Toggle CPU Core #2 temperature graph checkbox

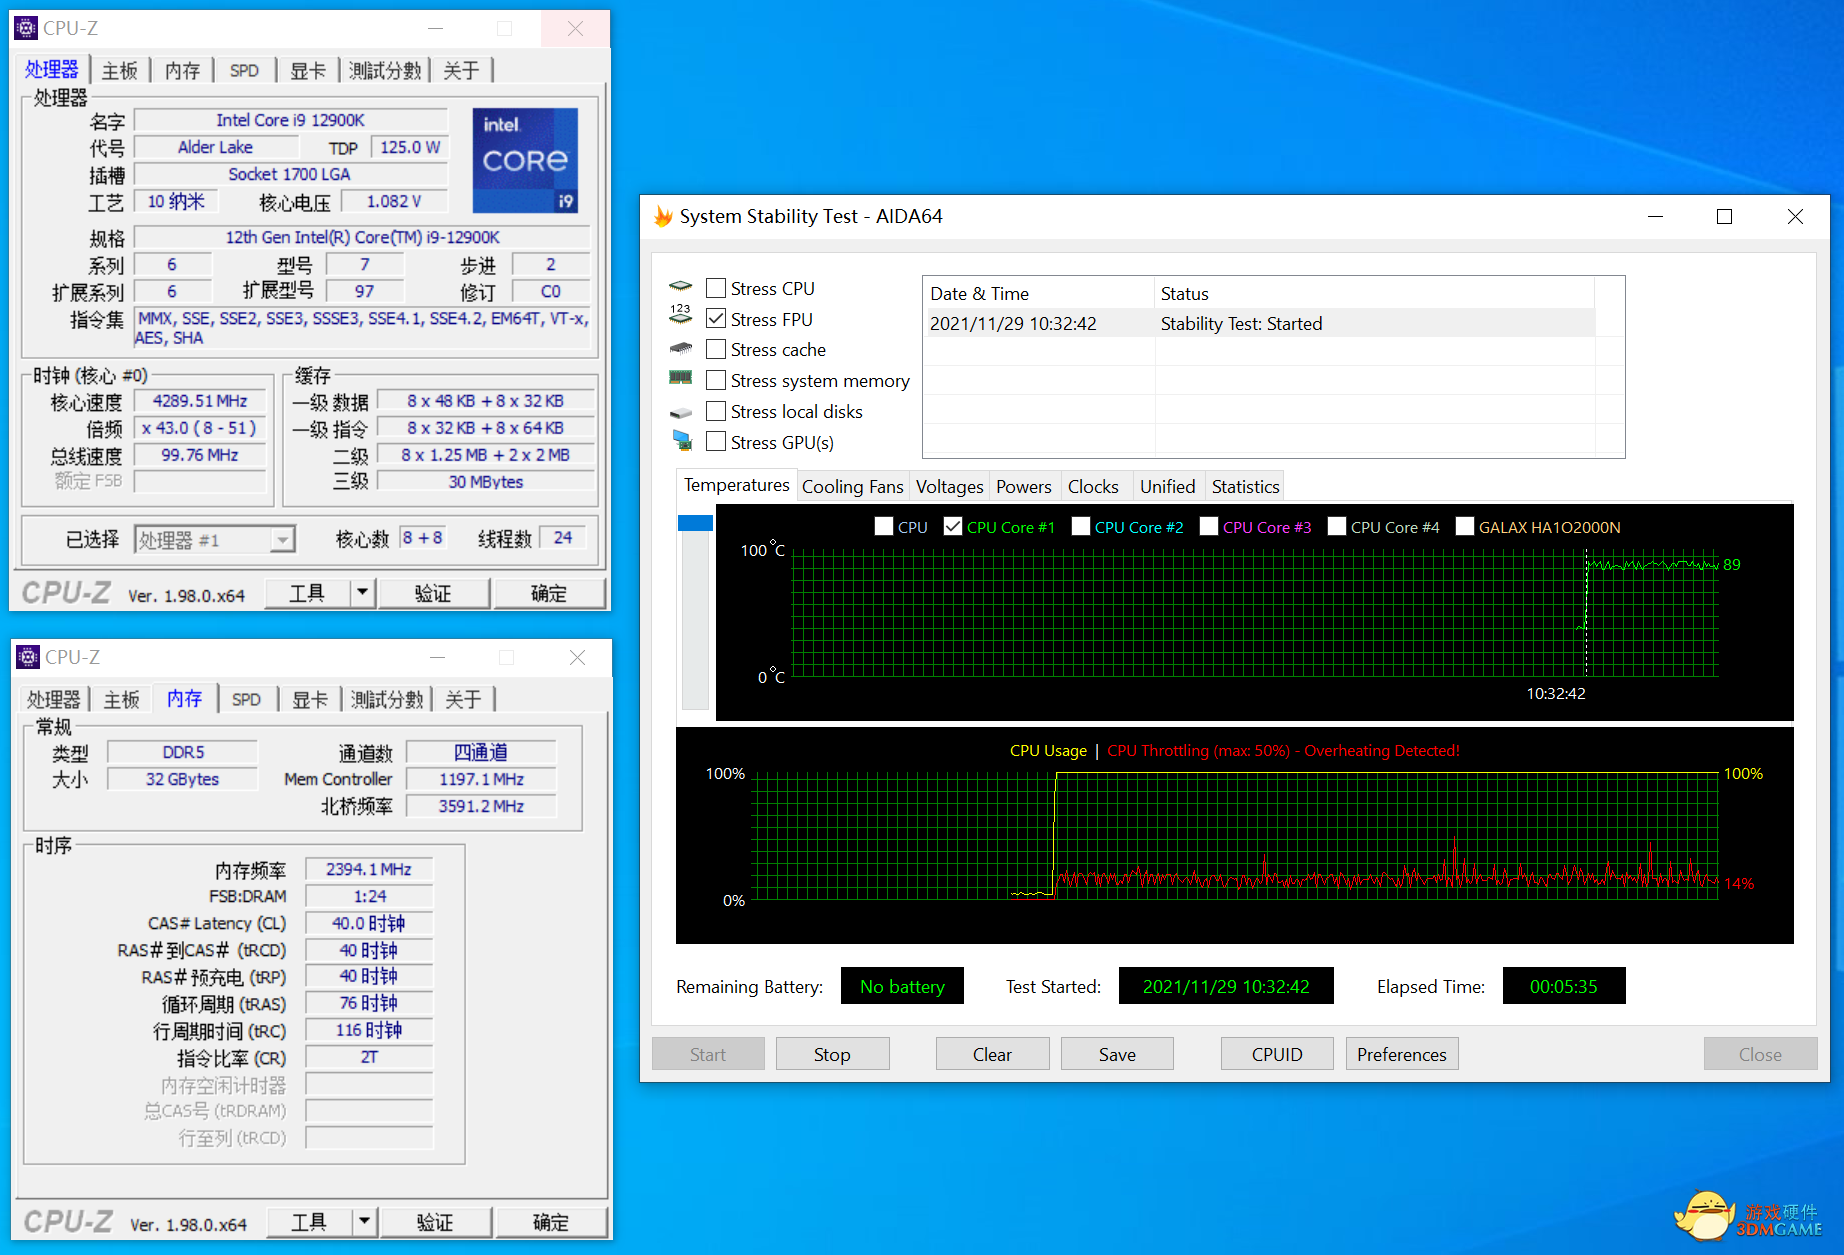pyautogui.click(x=1081, y=527)
